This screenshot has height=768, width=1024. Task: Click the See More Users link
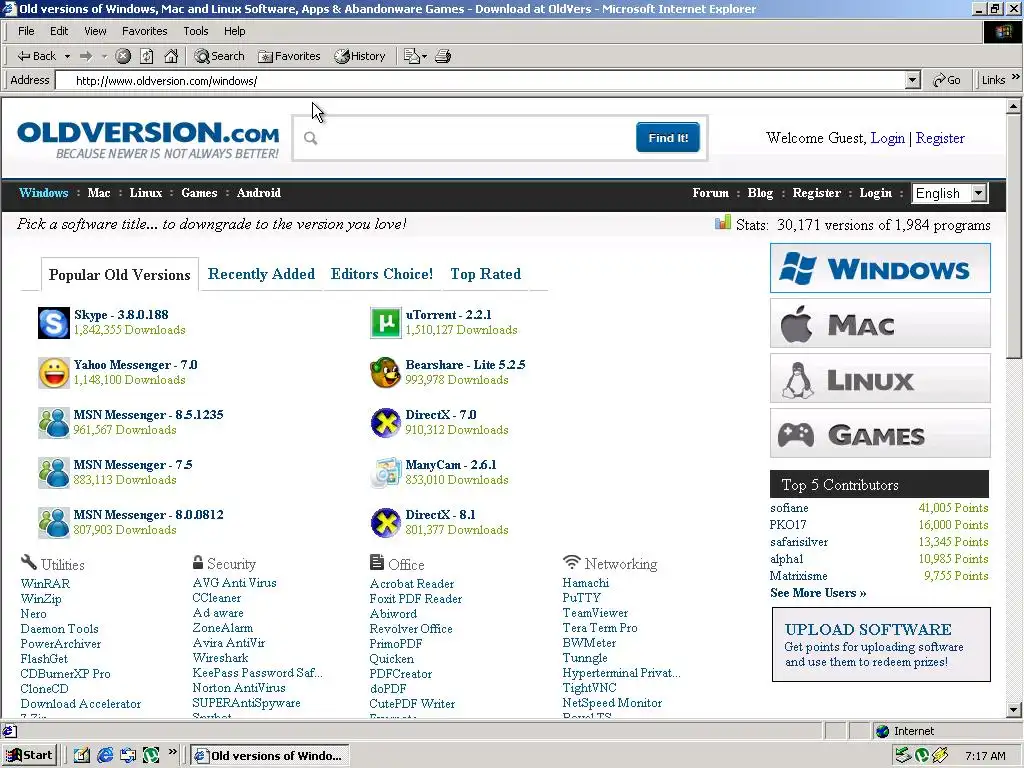point(818,593)
